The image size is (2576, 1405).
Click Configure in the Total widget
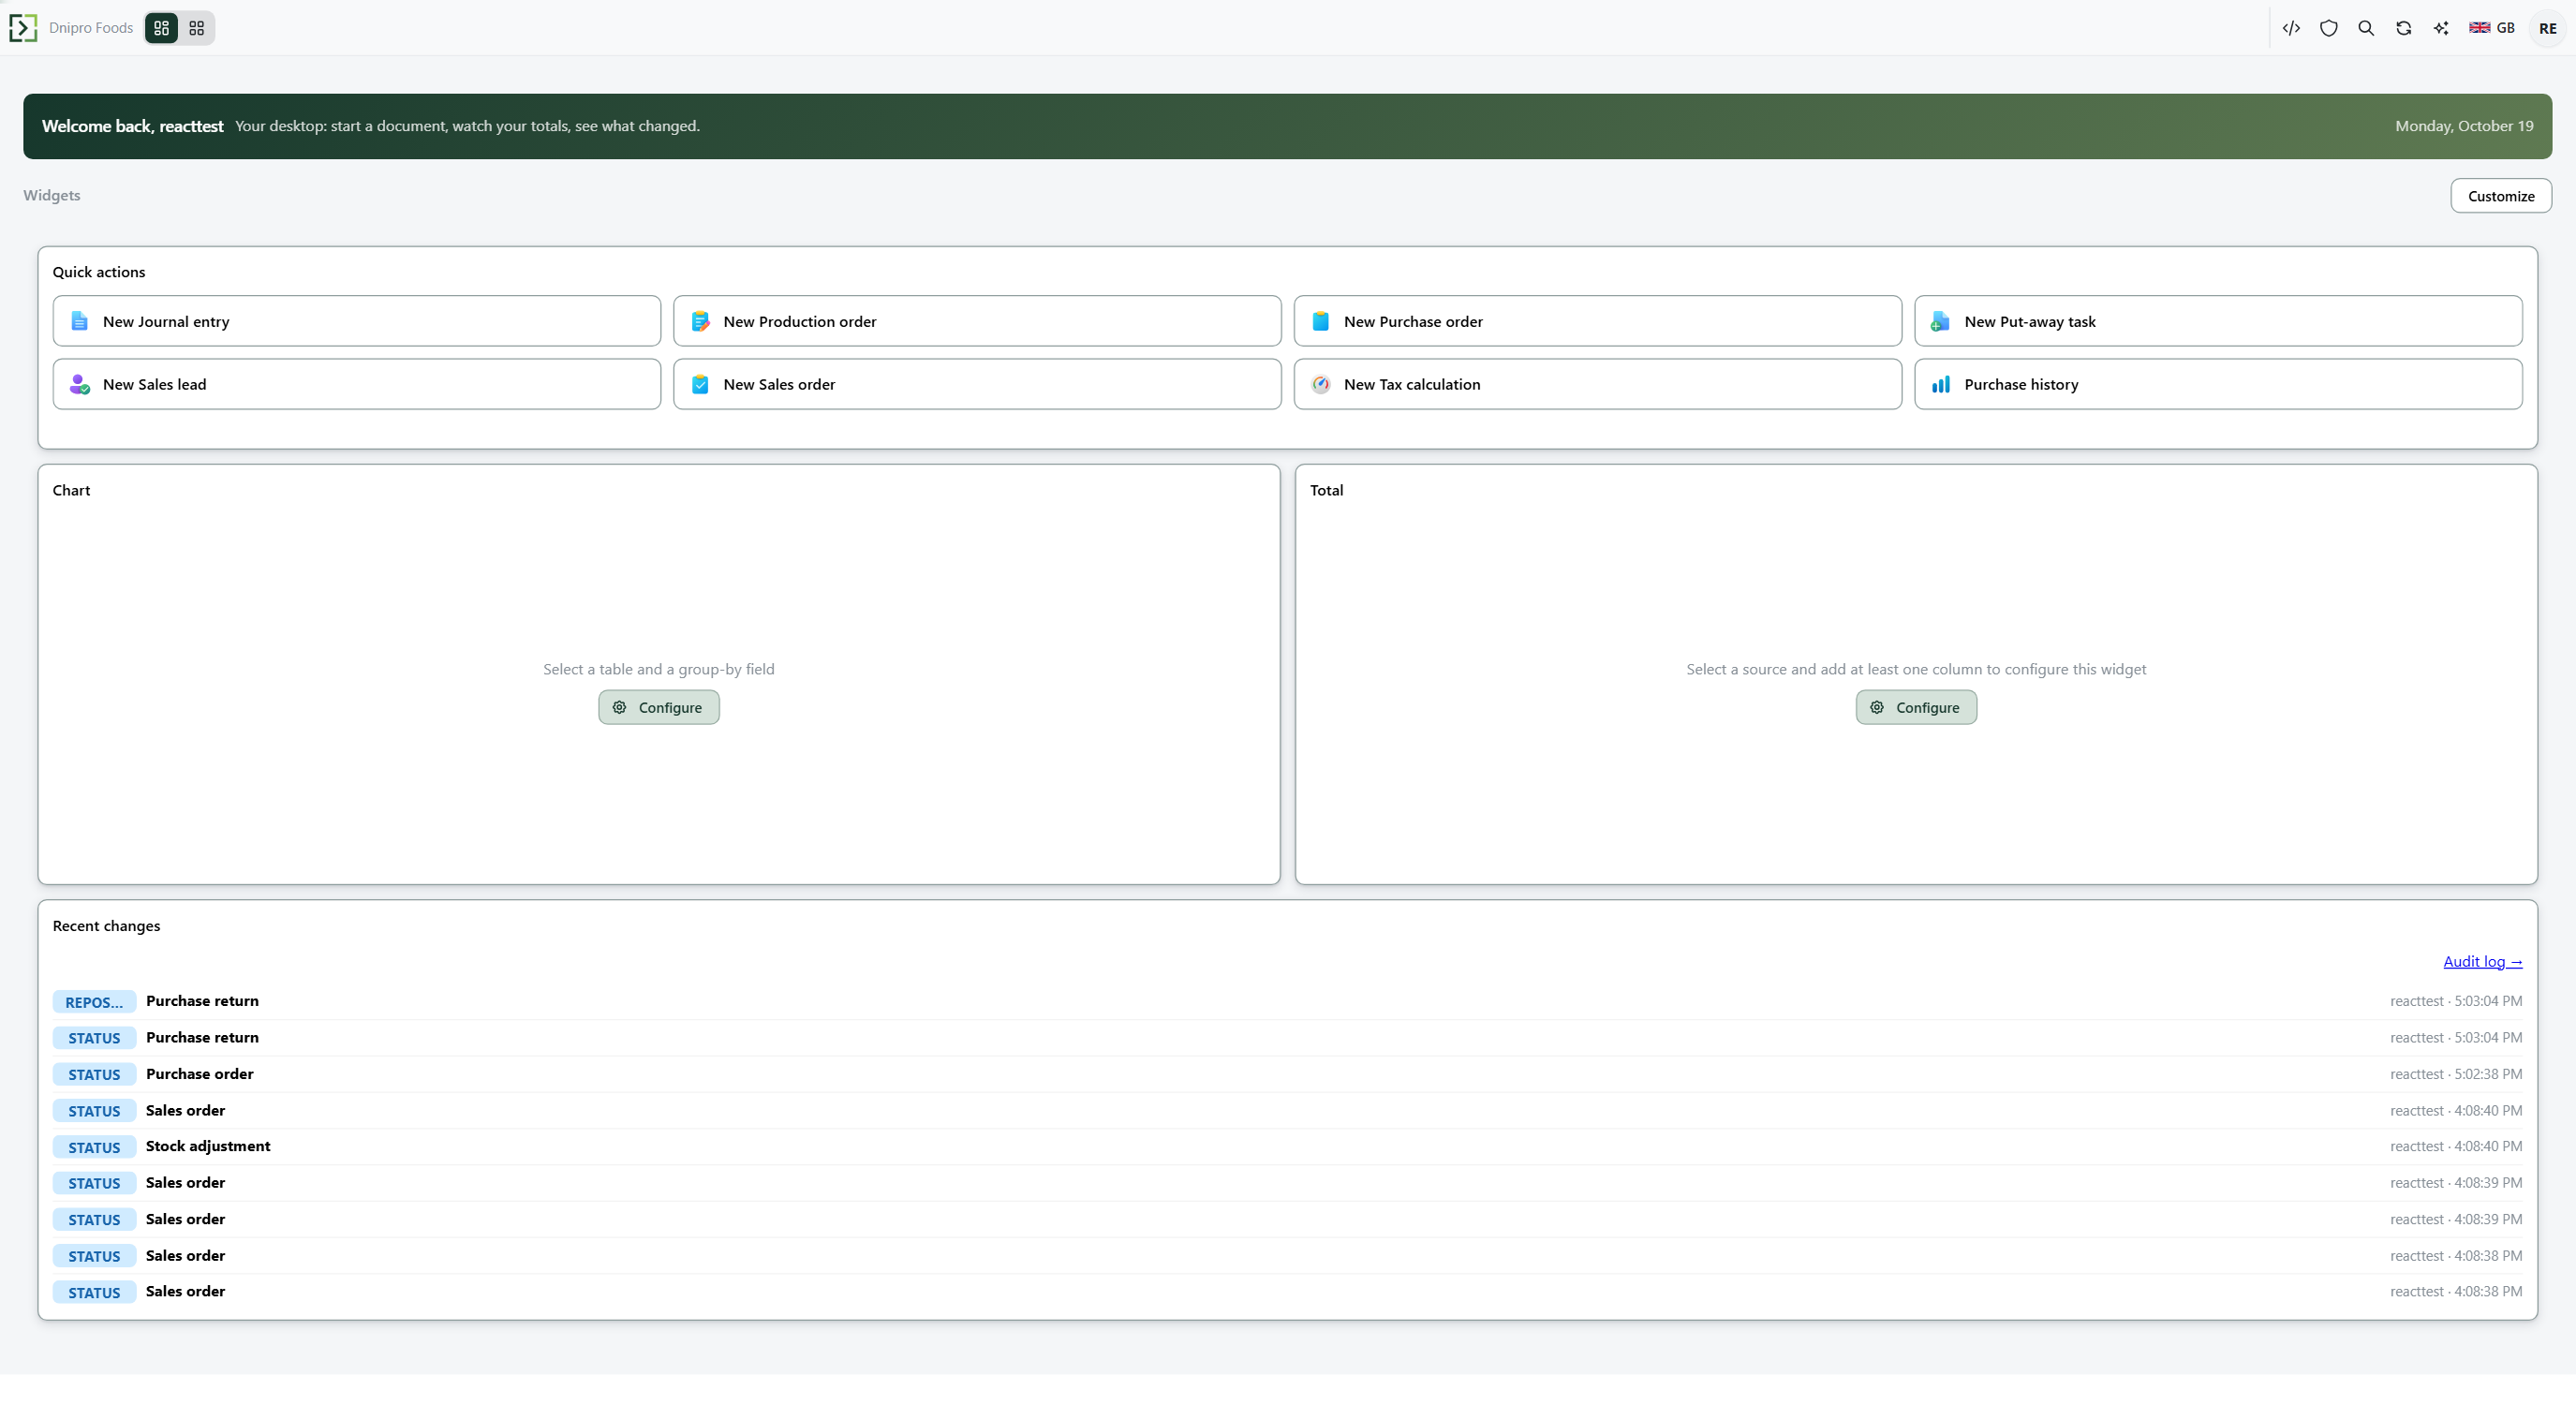1916,707
